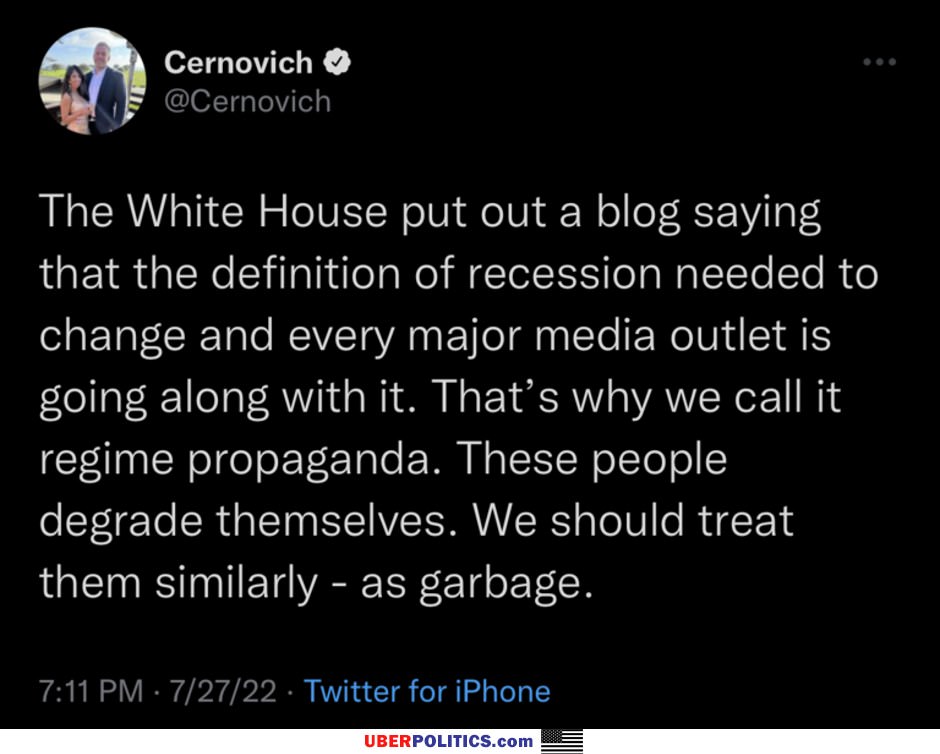The width and height of the screenshot is (940, 754).
Task: Open the Twitter for iPhone source link
Action: click(x=427, y=691)
